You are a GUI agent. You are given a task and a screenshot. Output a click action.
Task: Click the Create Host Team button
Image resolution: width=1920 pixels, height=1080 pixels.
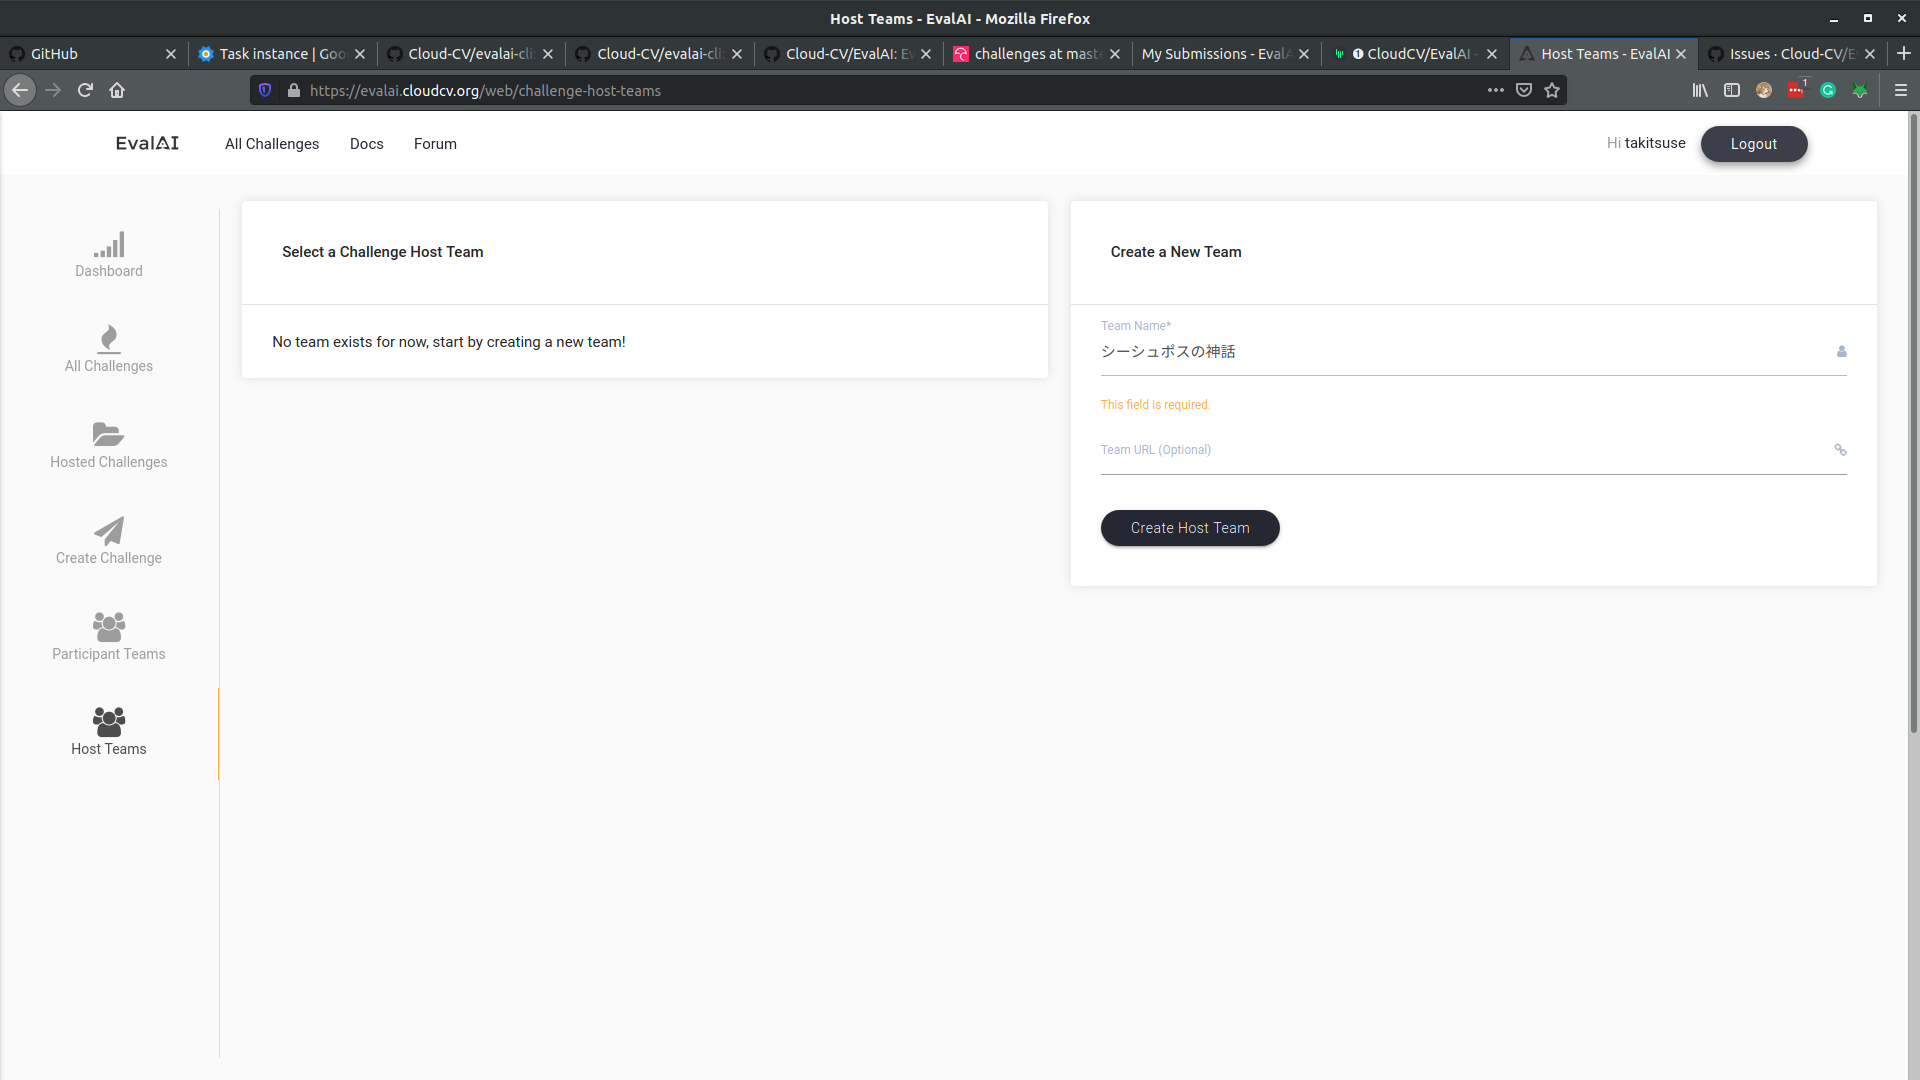1190,528
